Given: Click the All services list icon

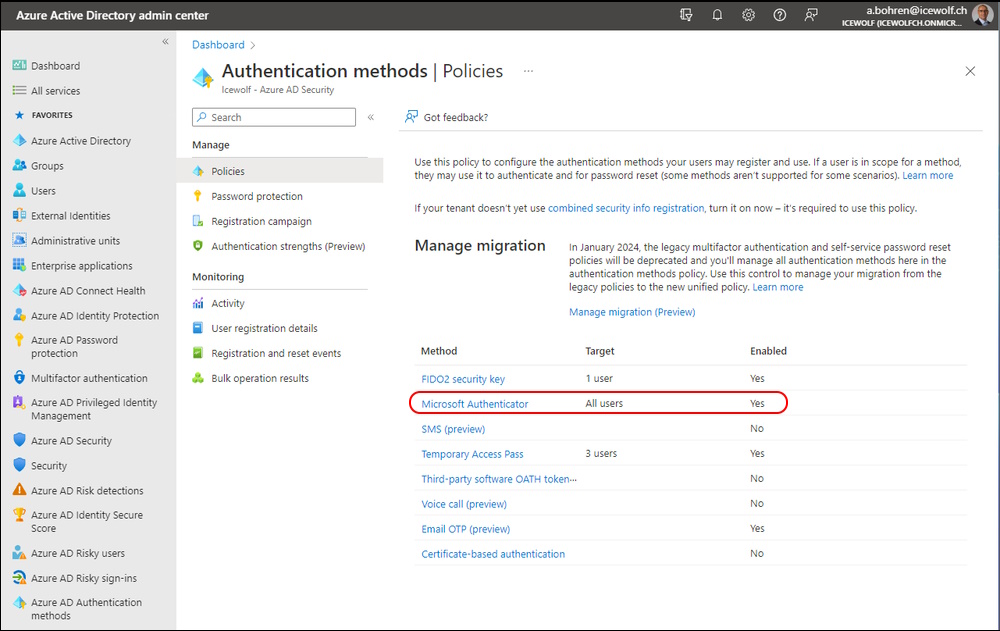Looking at the screenshot, I should (19, 90).
